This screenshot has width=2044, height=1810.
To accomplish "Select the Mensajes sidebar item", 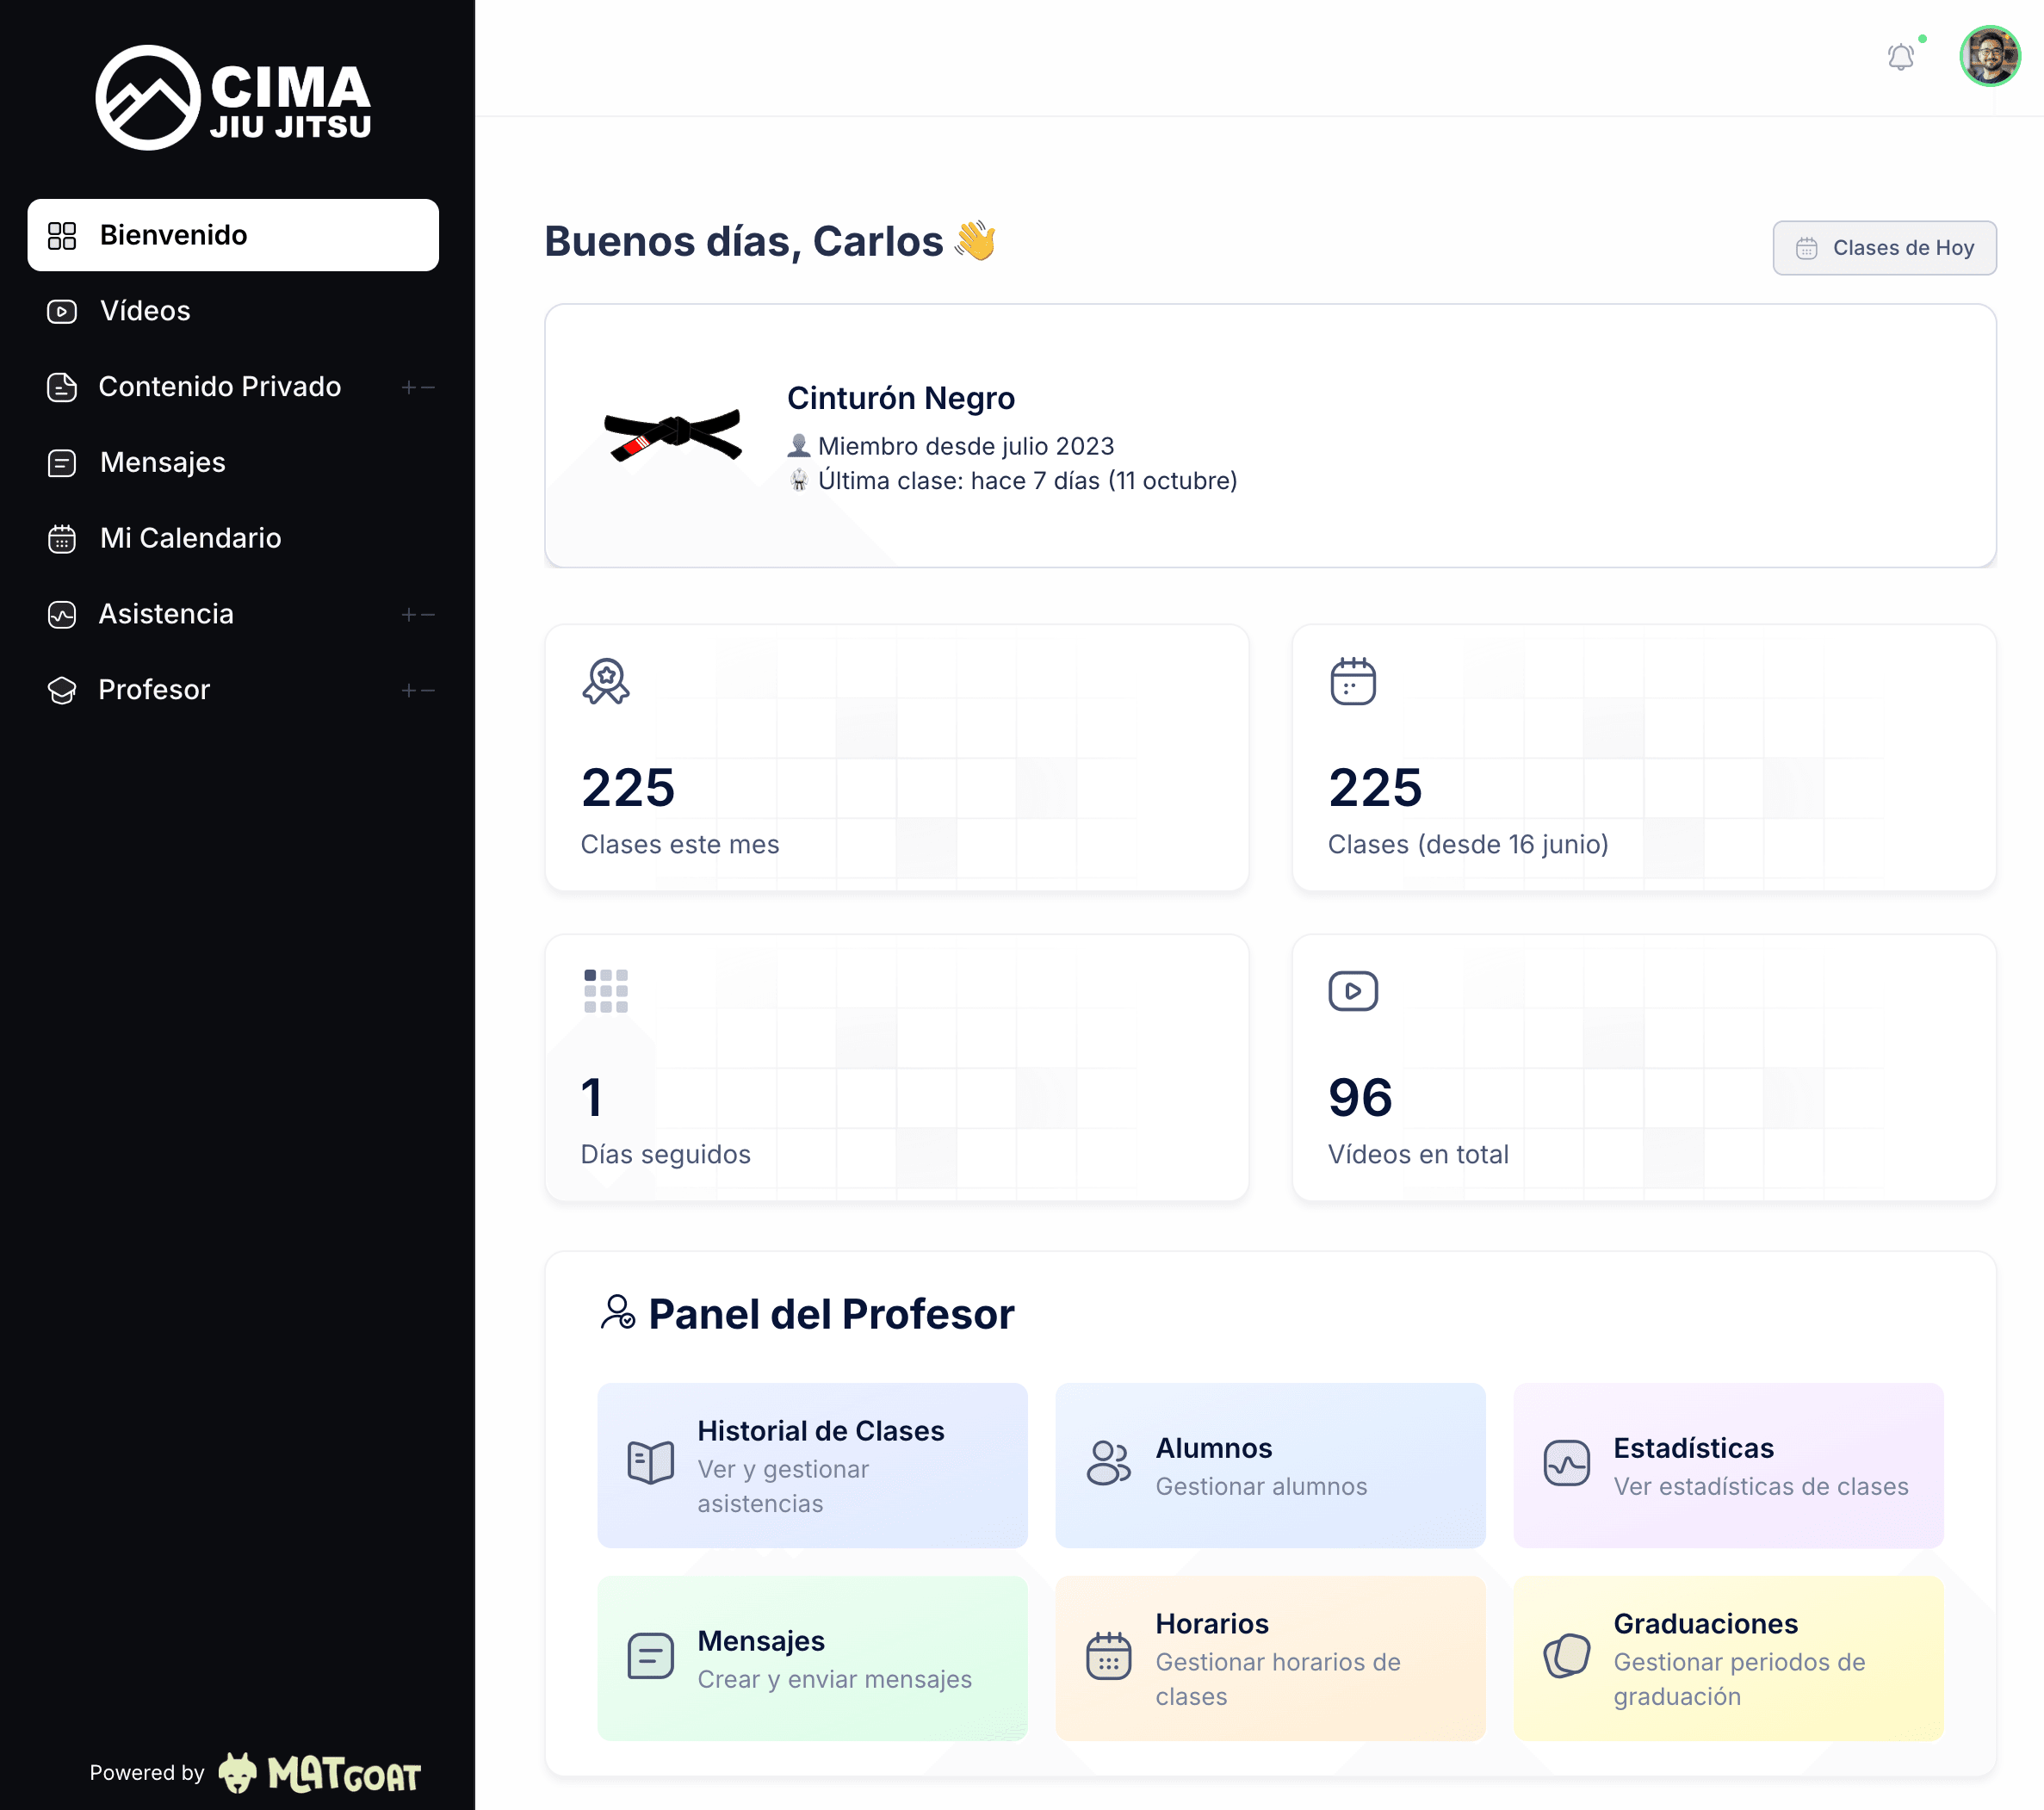I will (x=162, y=463).
